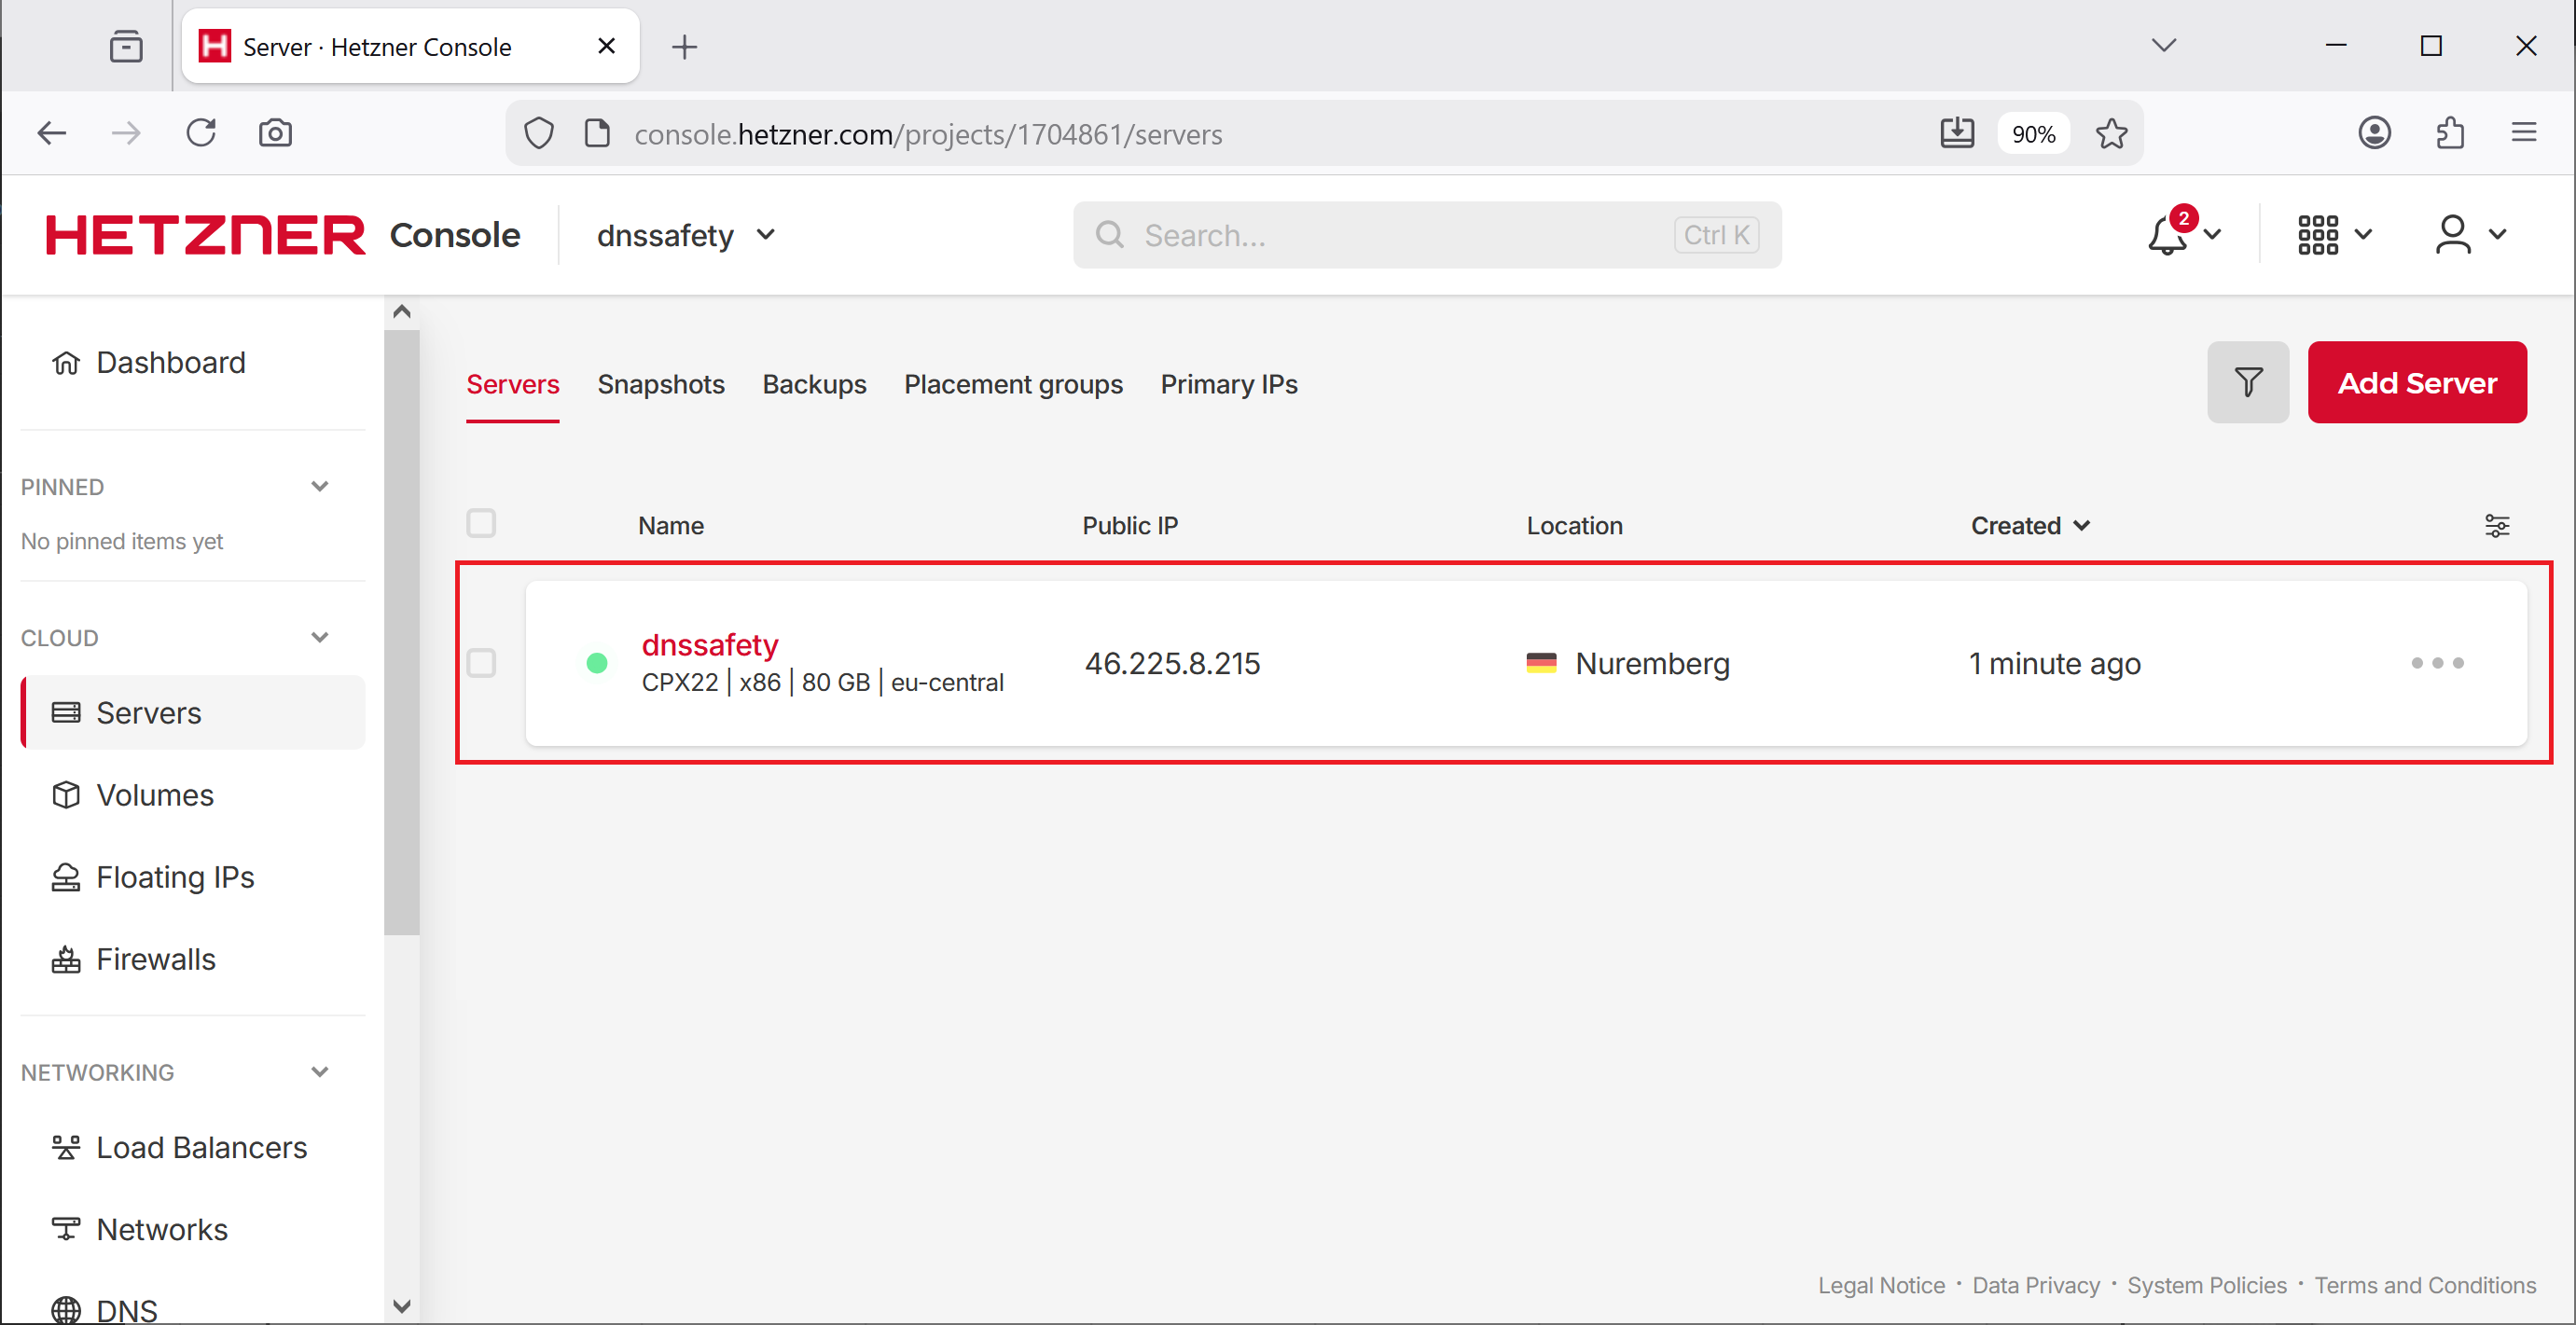The image size is (2576, 1325).
Task: Open the Firewalls panel
Action: [155, 958]
